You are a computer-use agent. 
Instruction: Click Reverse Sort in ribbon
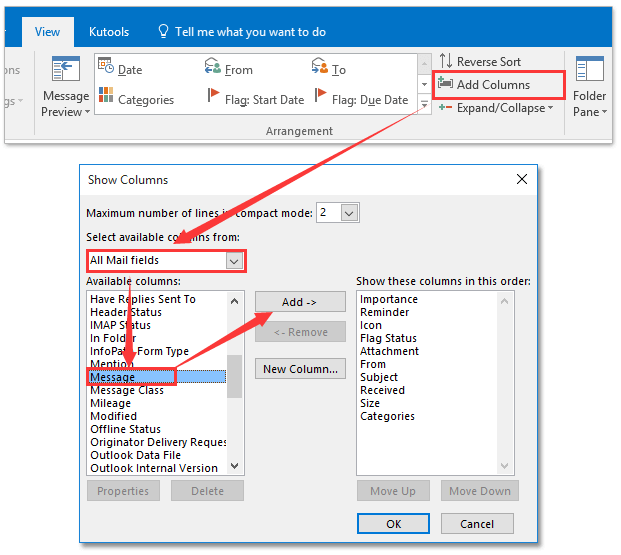click(480, 62)
